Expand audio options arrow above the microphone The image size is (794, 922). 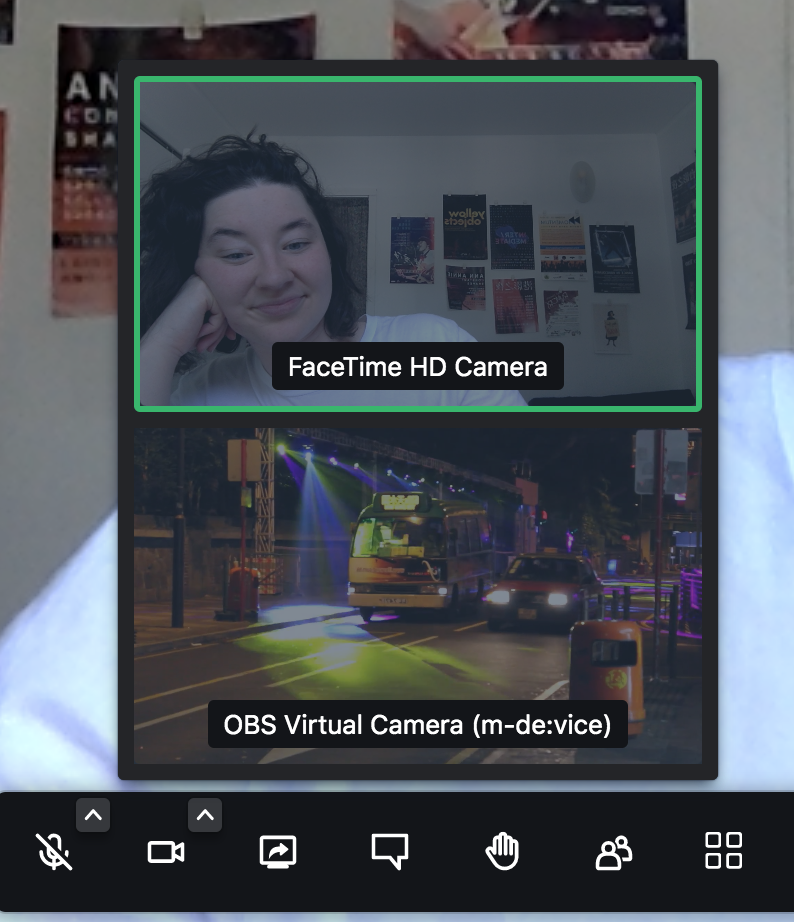coord(93,815)
